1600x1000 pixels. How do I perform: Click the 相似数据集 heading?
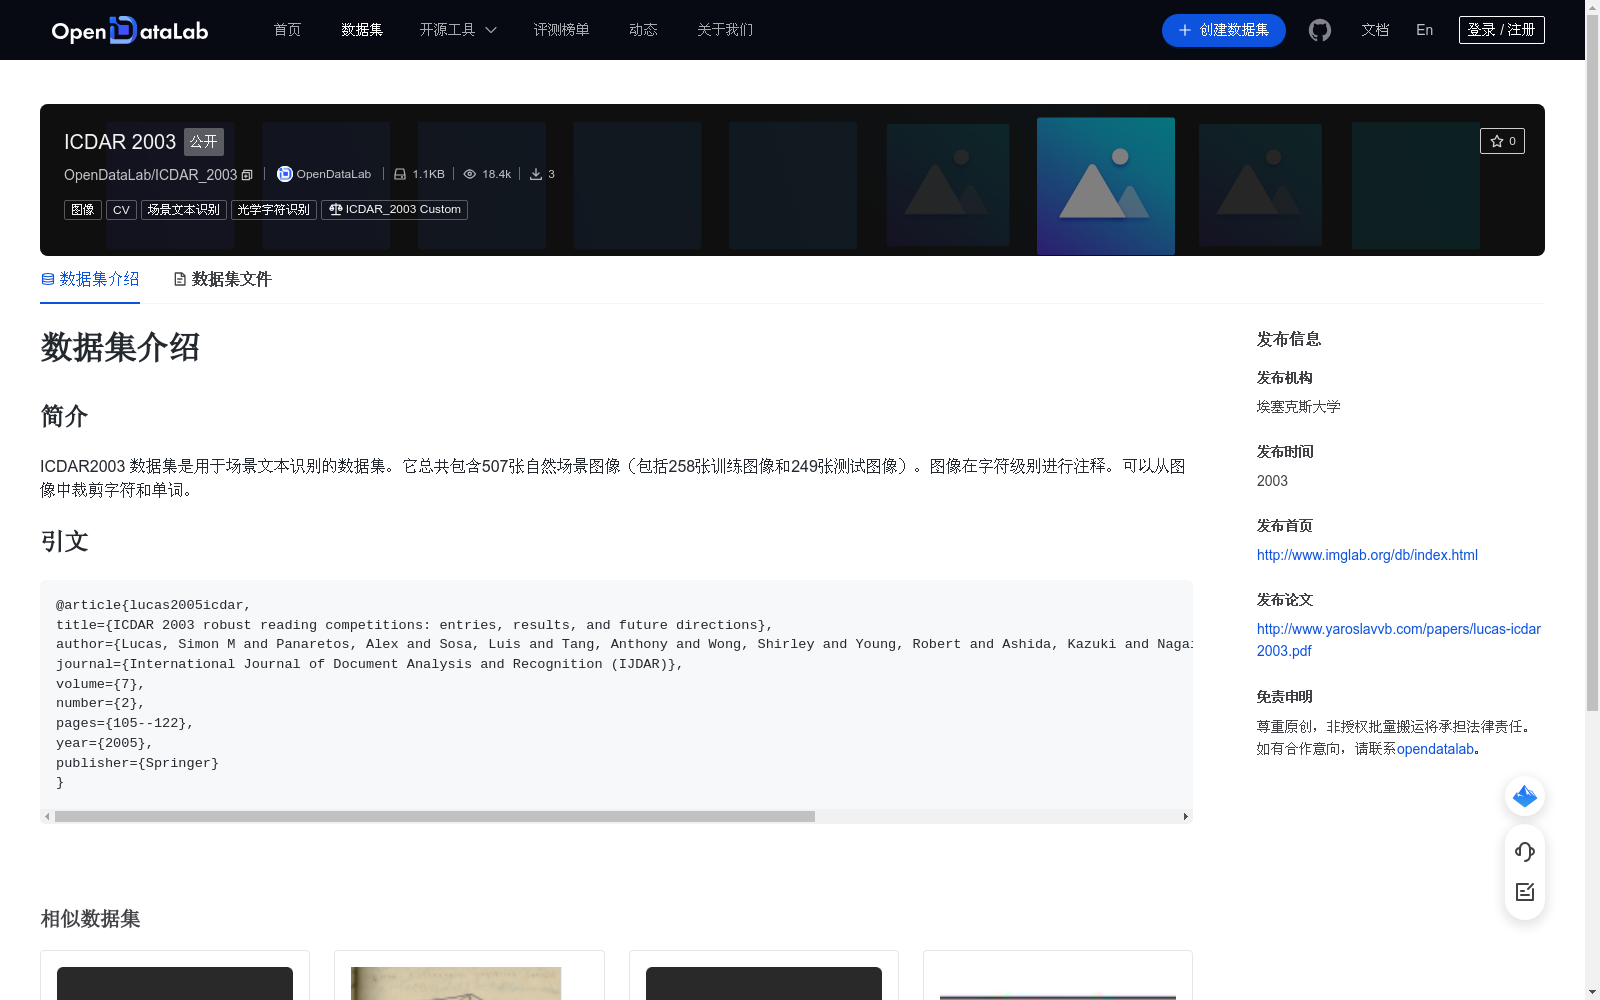click(90, 918)
